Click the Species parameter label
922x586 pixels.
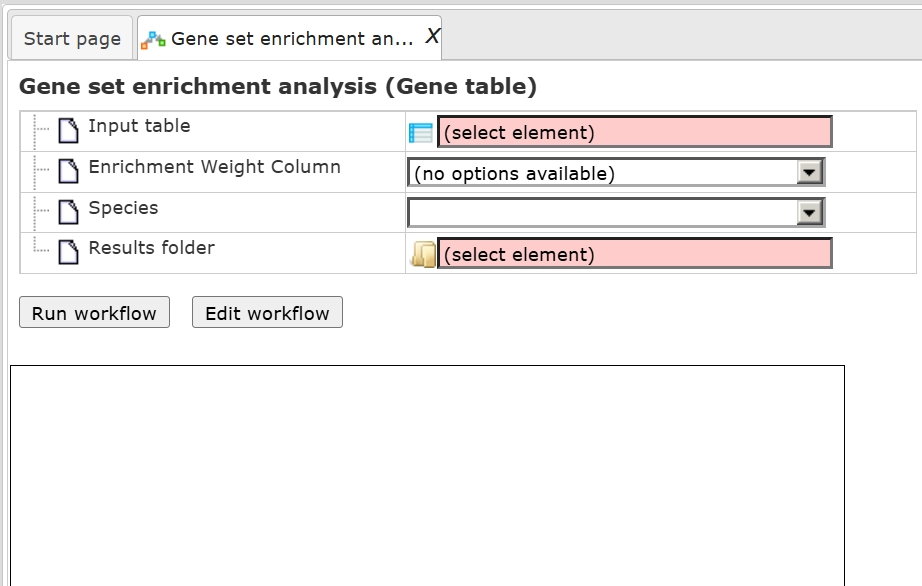pyautogui.click(x=123, y=208)
